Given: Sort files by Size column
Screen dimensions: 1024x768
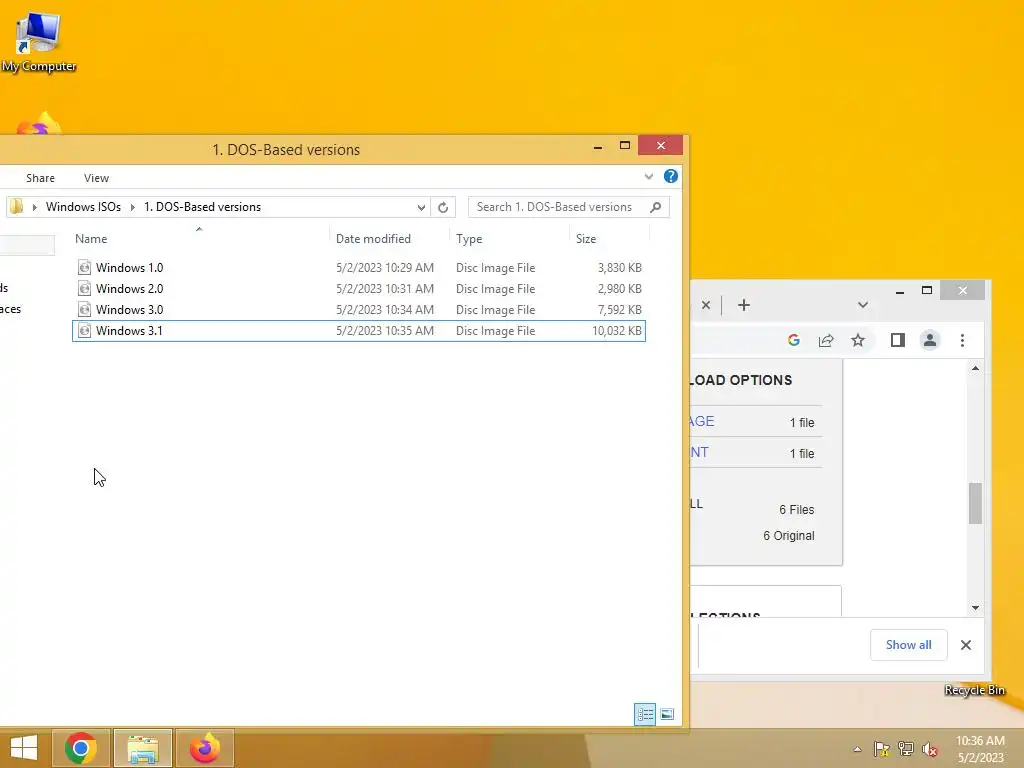Looking at the screenshot, I should tap(586, 239).
